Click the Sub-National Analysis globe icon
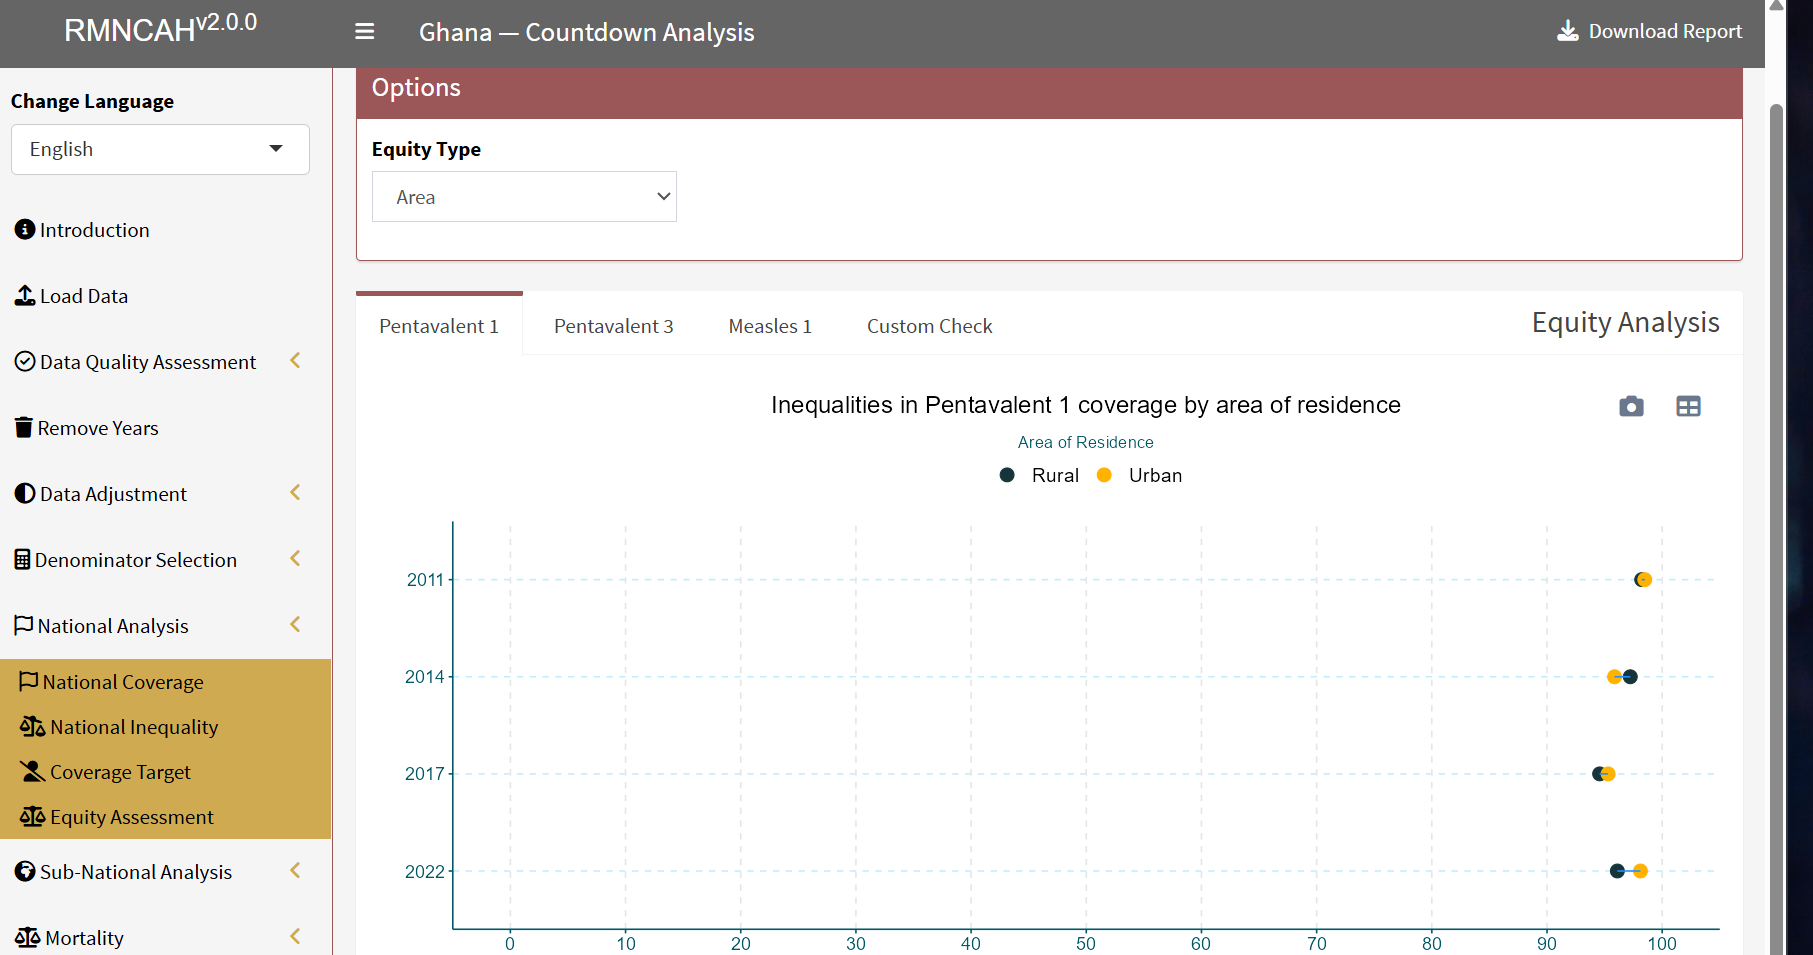Screen dimensions: 1813x955 pyautogui.click(x=25, y=871)
